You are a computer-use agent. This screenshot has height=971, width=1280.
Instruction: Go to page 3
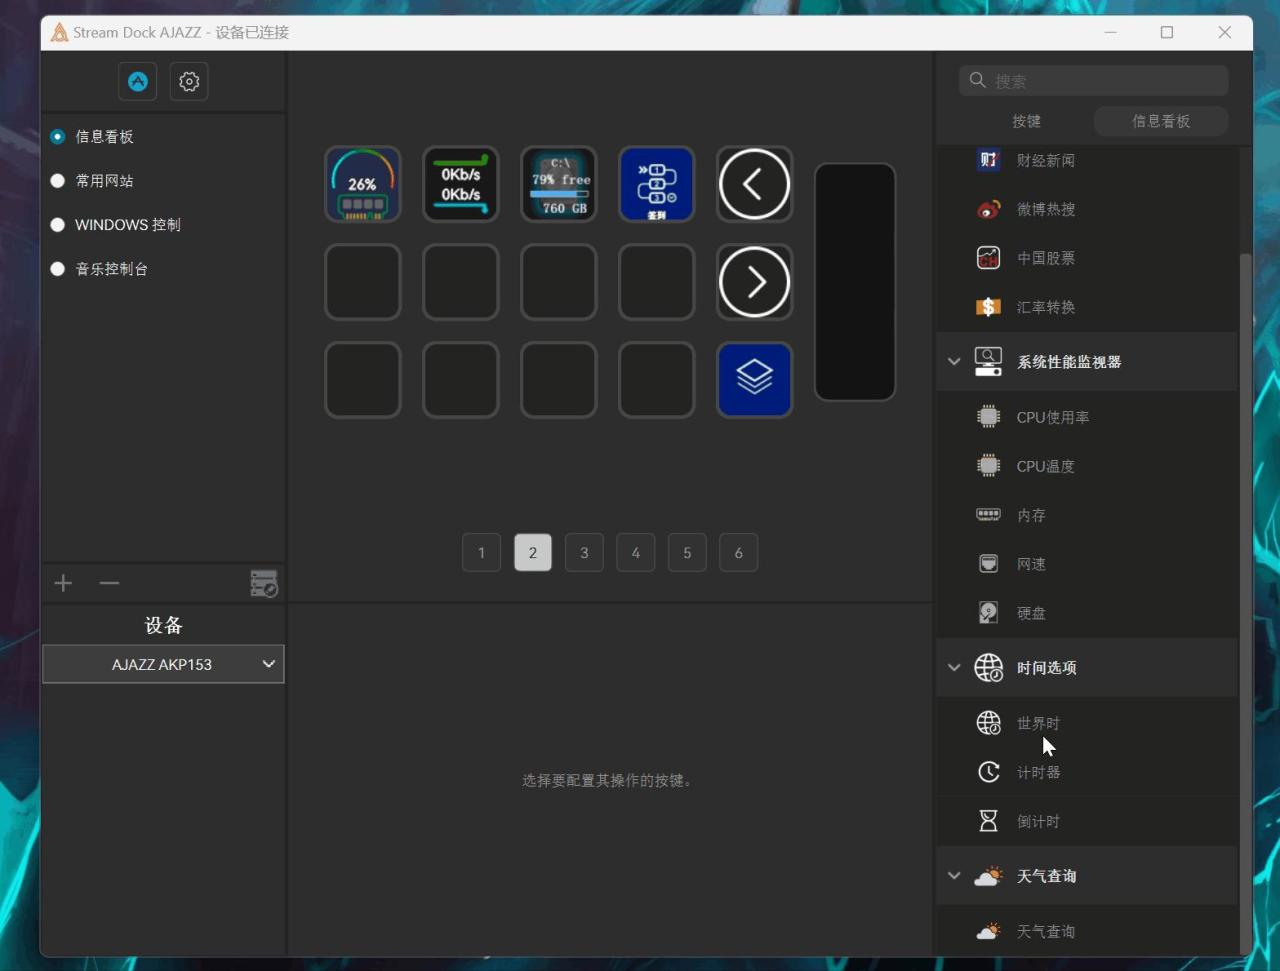(x=584, y=553)
